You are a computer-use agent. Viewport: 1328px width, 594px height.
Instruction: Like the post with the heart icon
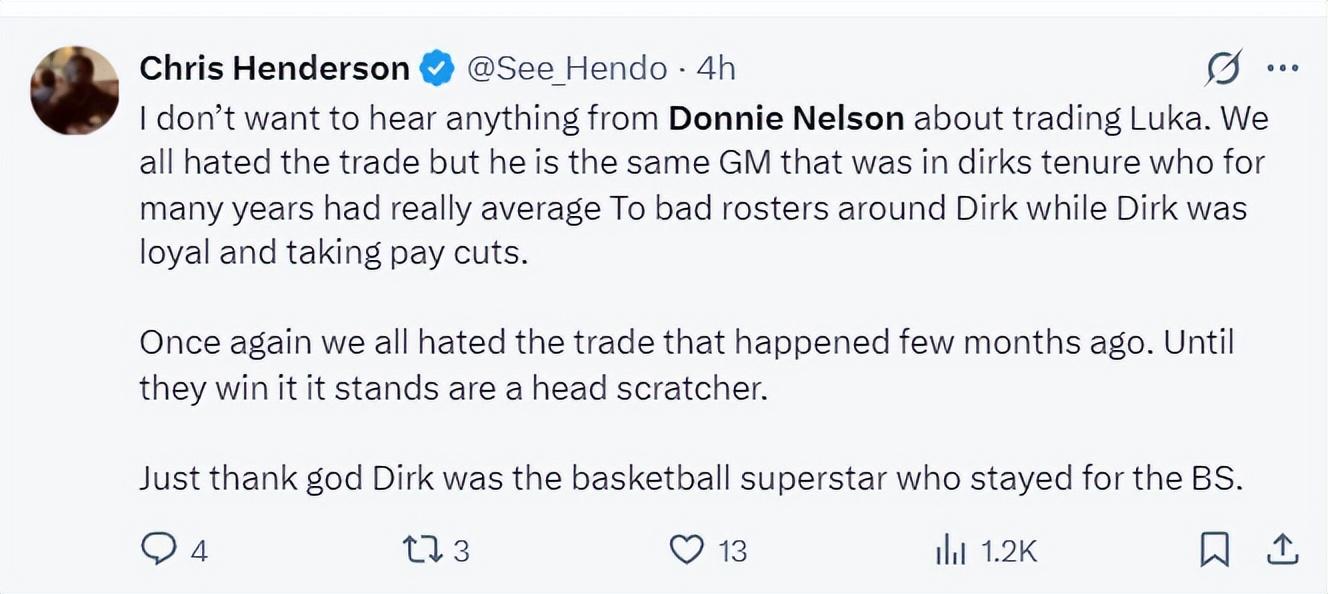coord(686,550)
